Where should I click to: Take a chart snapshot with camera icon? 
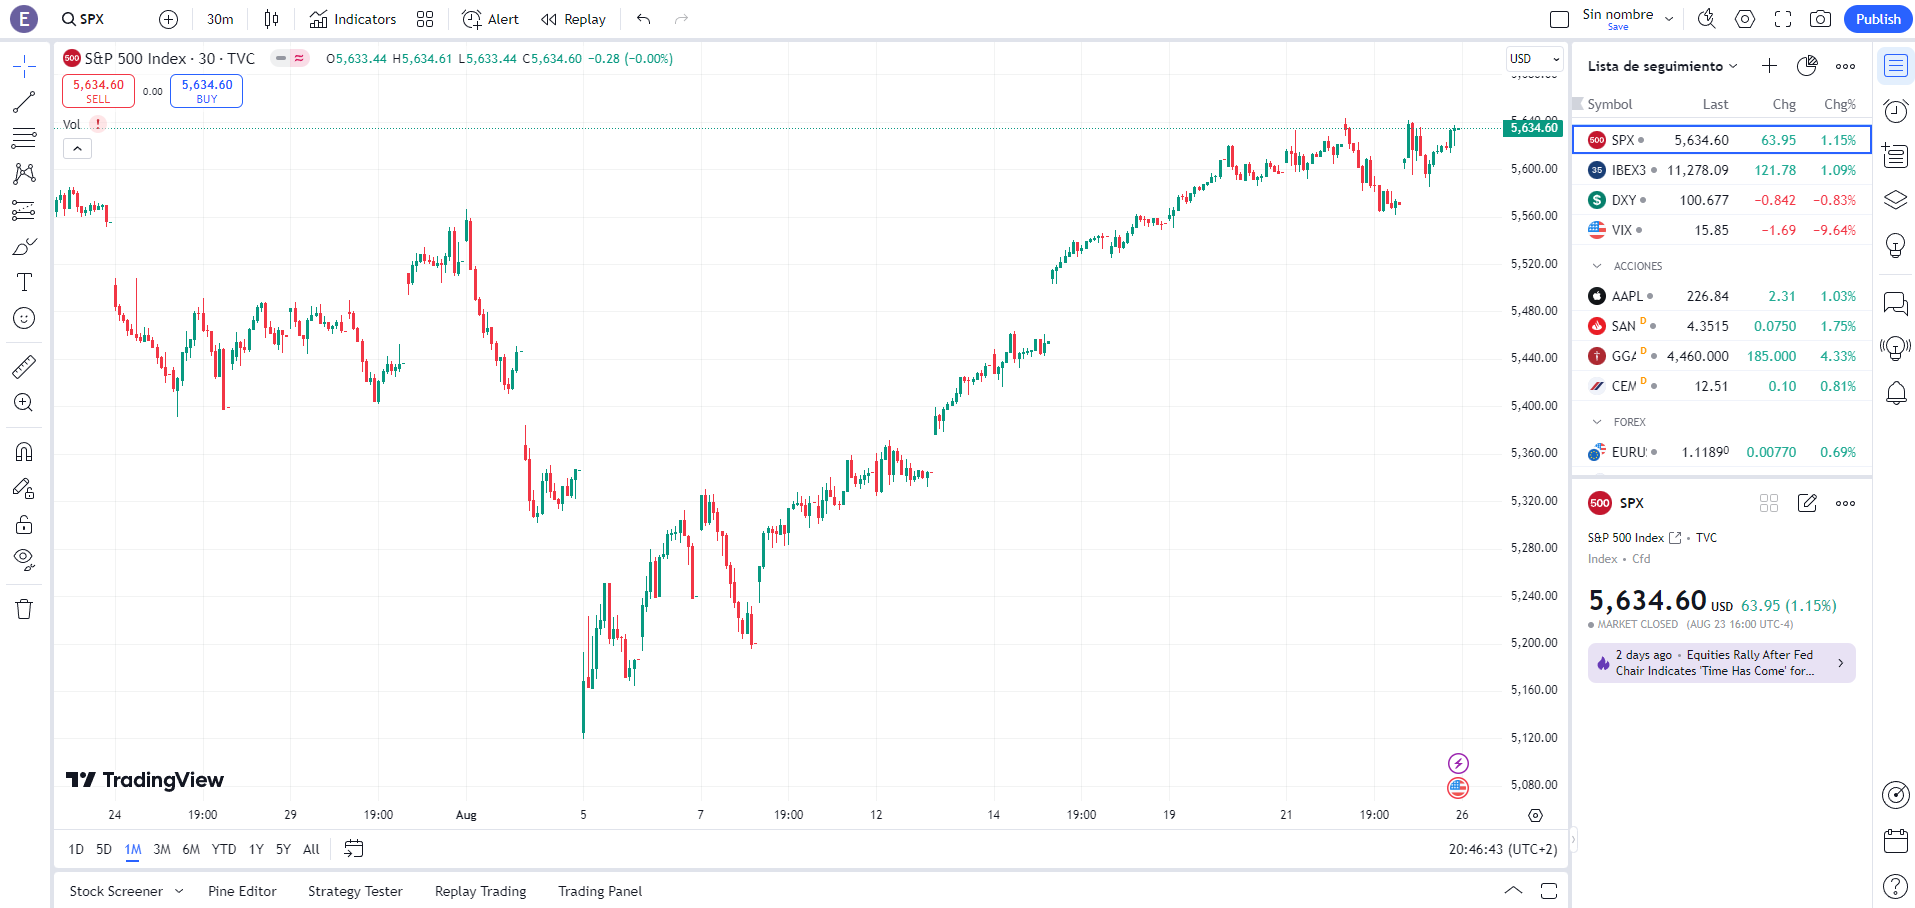[x=1820, y=19]
